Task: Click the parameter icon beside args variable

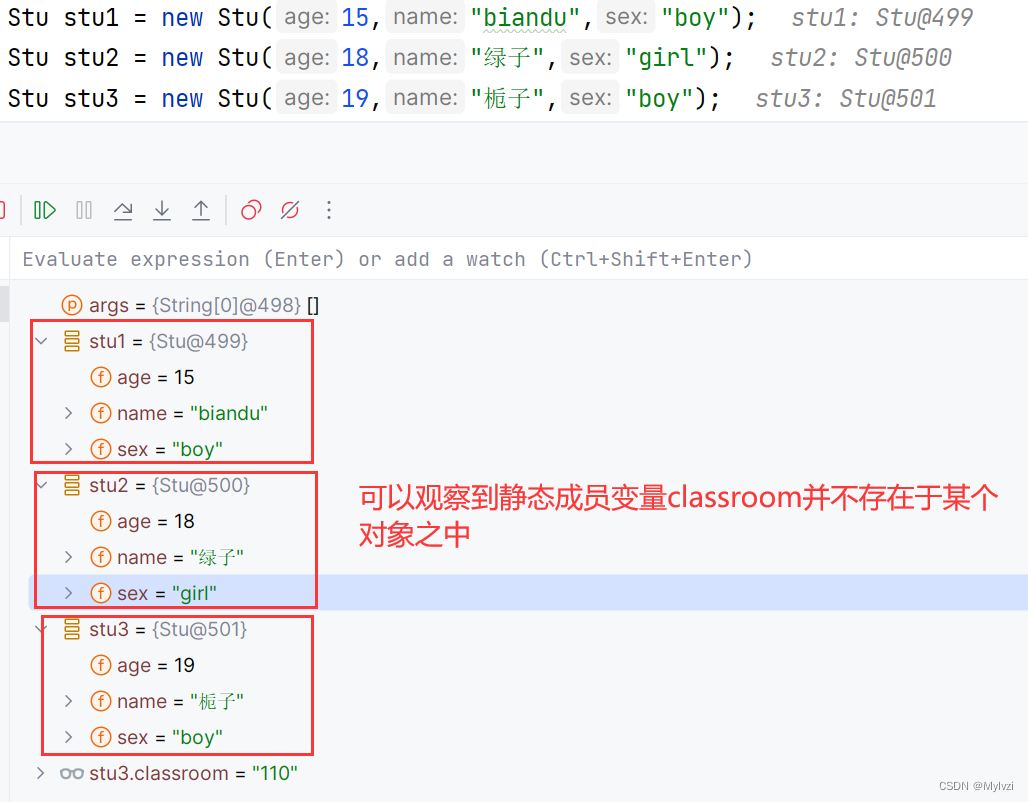Action: [70, 305]
